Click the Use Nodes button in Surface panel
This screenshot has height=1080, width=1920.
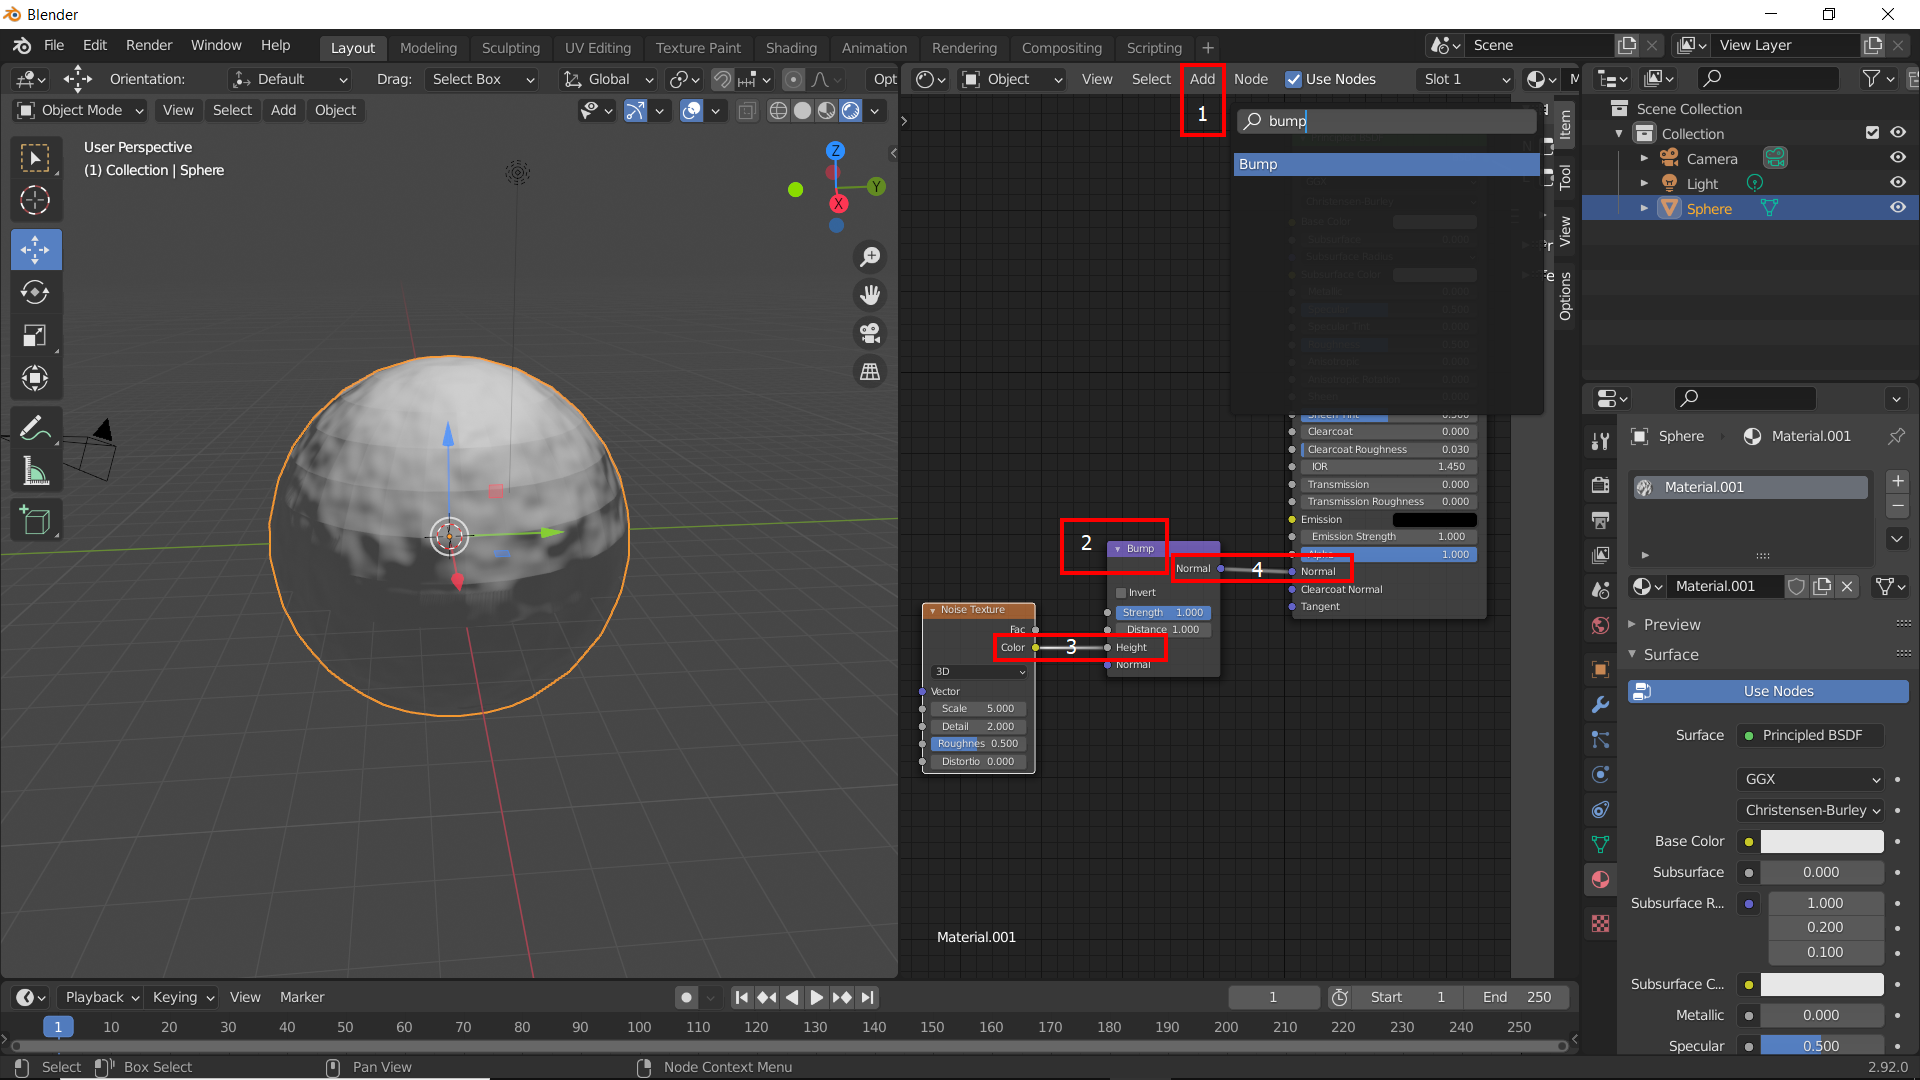1768,691
